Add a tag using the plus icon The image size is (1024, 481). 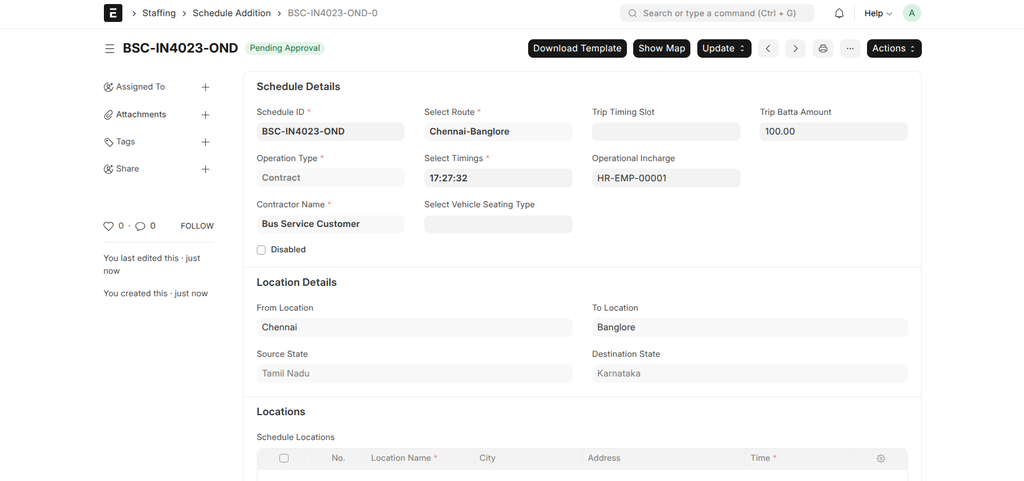tap(205, 142)
